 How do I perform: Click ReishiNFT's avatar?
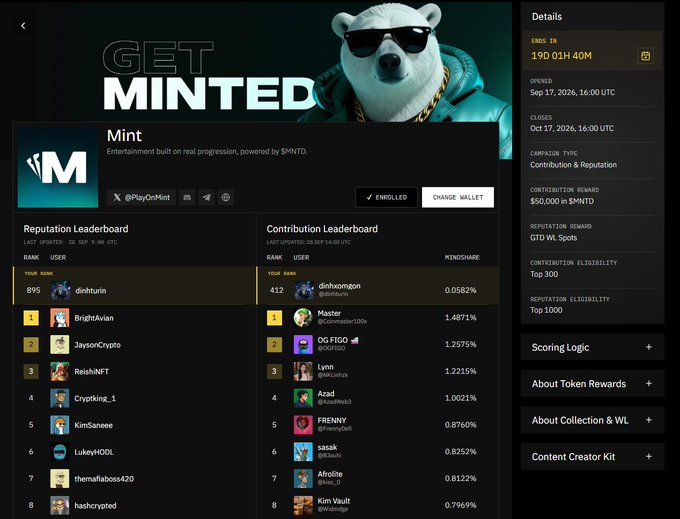(59, 372)
